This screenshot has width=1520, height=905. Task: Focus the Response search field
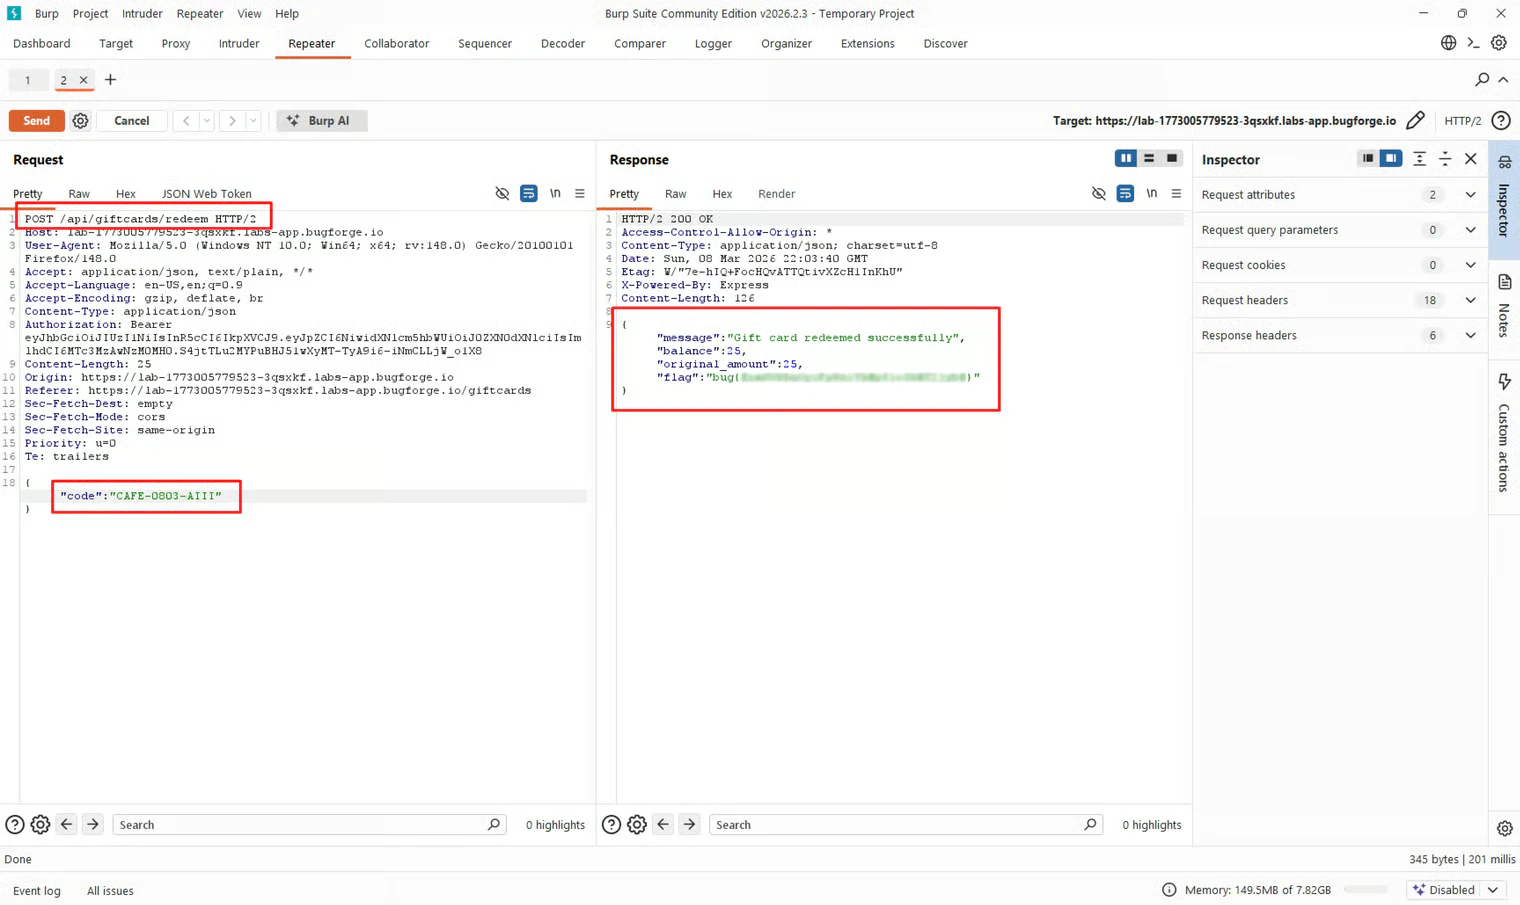[905, 825]
